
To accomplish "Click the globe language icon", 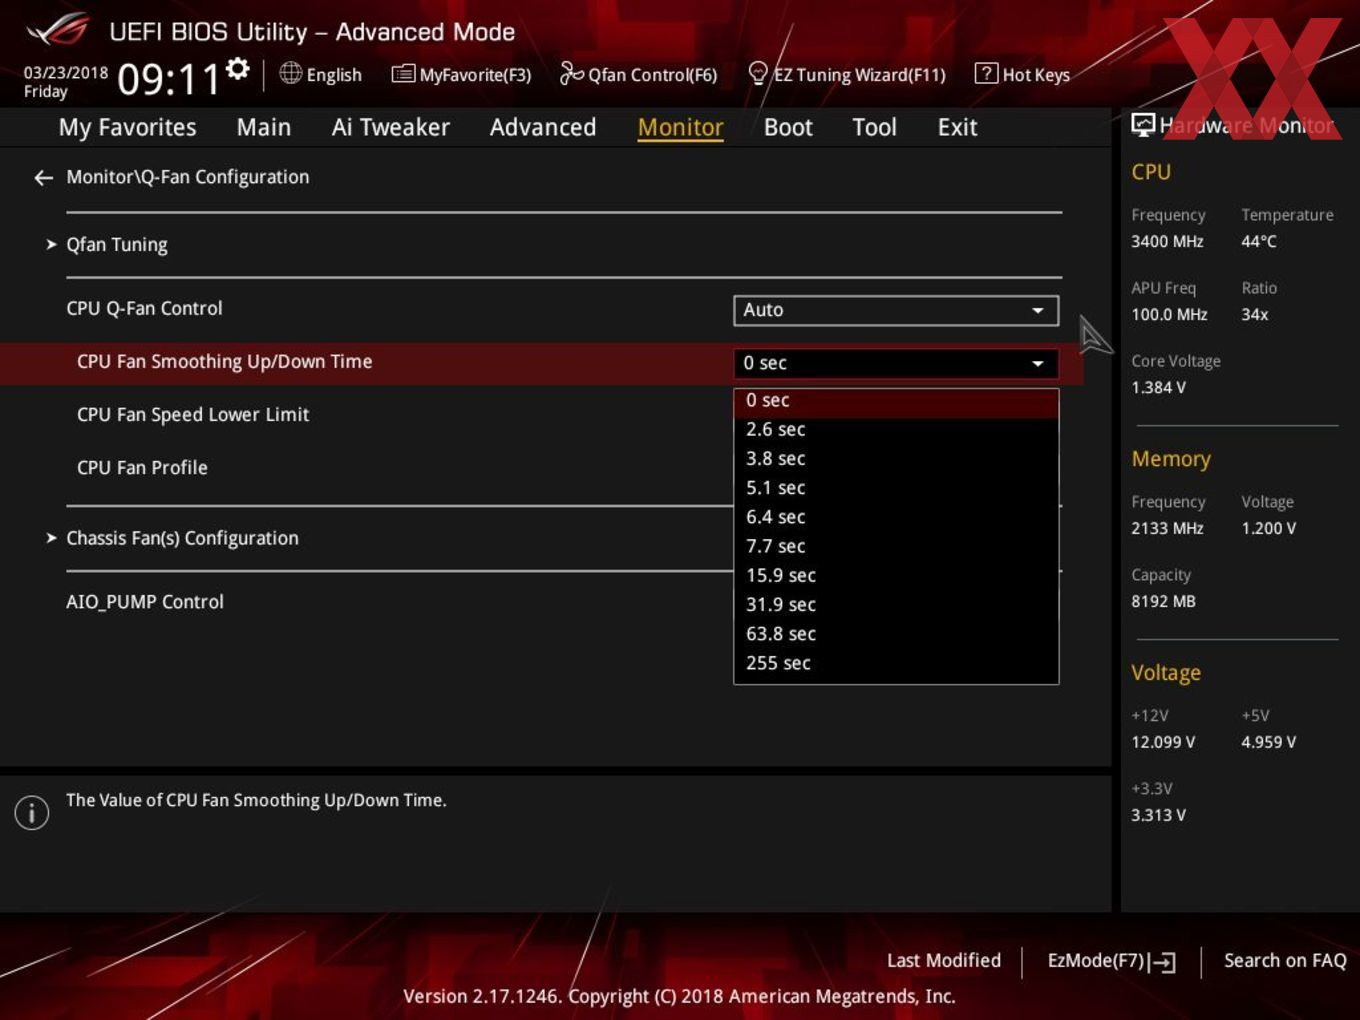I will tap(290, 73).
